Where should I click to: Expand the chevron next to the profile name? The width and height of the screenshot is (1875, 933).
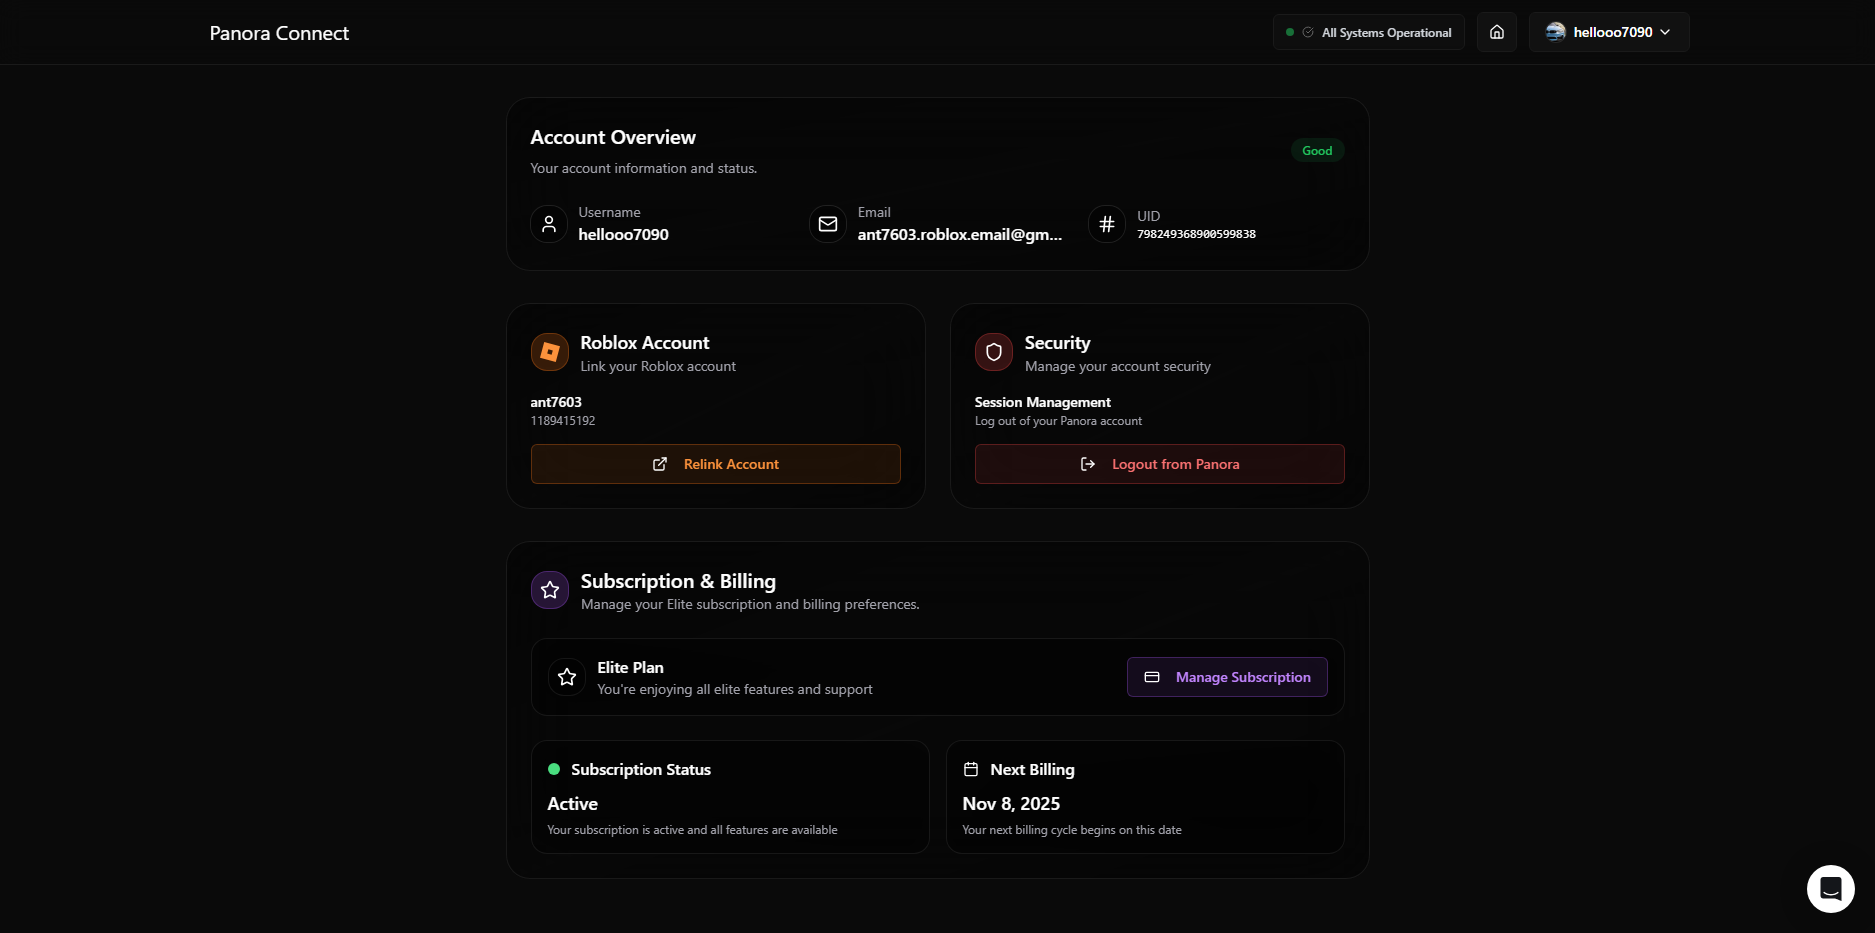pyautogui.click(x=1665, y=32)
